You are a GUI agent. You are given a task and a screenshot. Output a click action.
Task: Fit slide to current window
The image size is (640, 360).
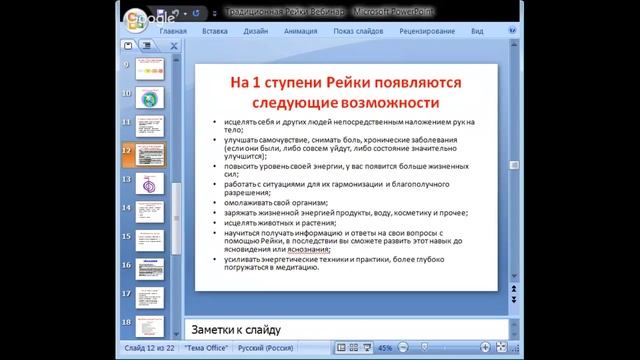click(x=501, y=347)
